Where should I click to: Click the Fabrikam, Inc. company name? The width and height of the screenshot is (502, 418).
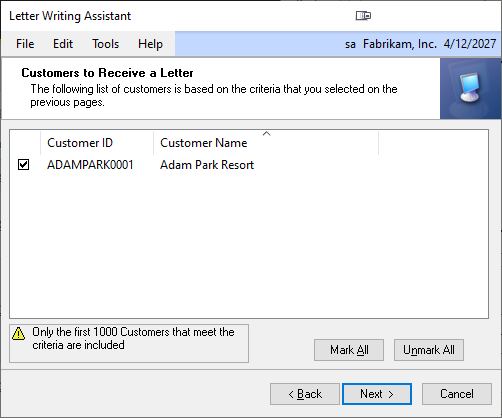pyautogui.click(x=400, y=44)
